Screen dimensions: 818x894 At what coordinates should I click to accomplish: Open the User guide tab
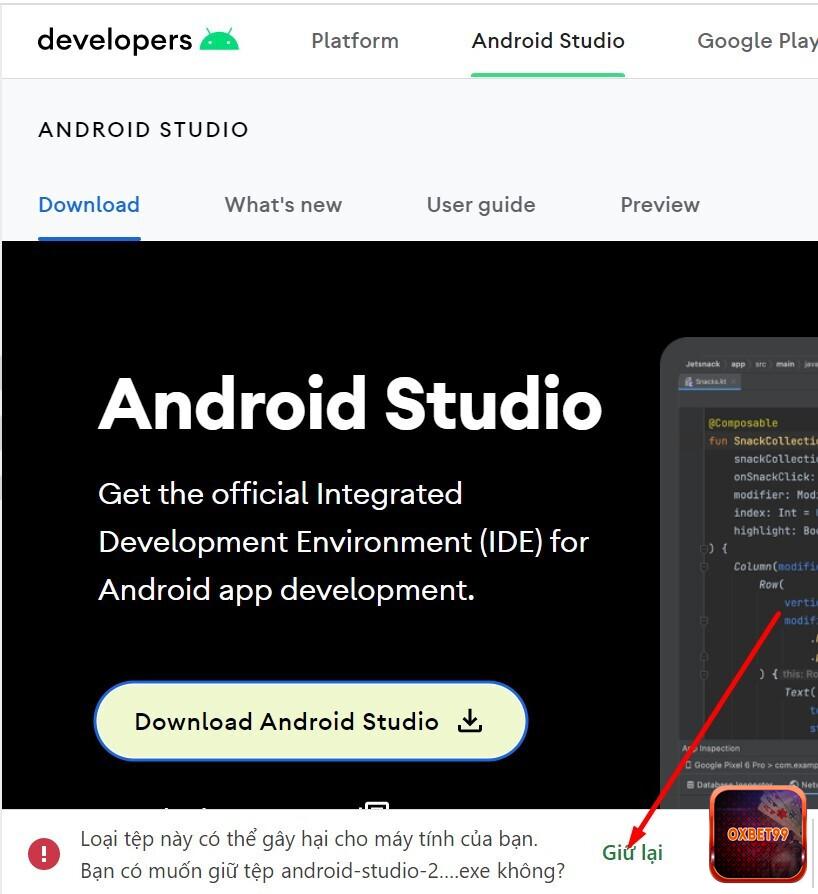pyautogui.click(x=481, y=205)
